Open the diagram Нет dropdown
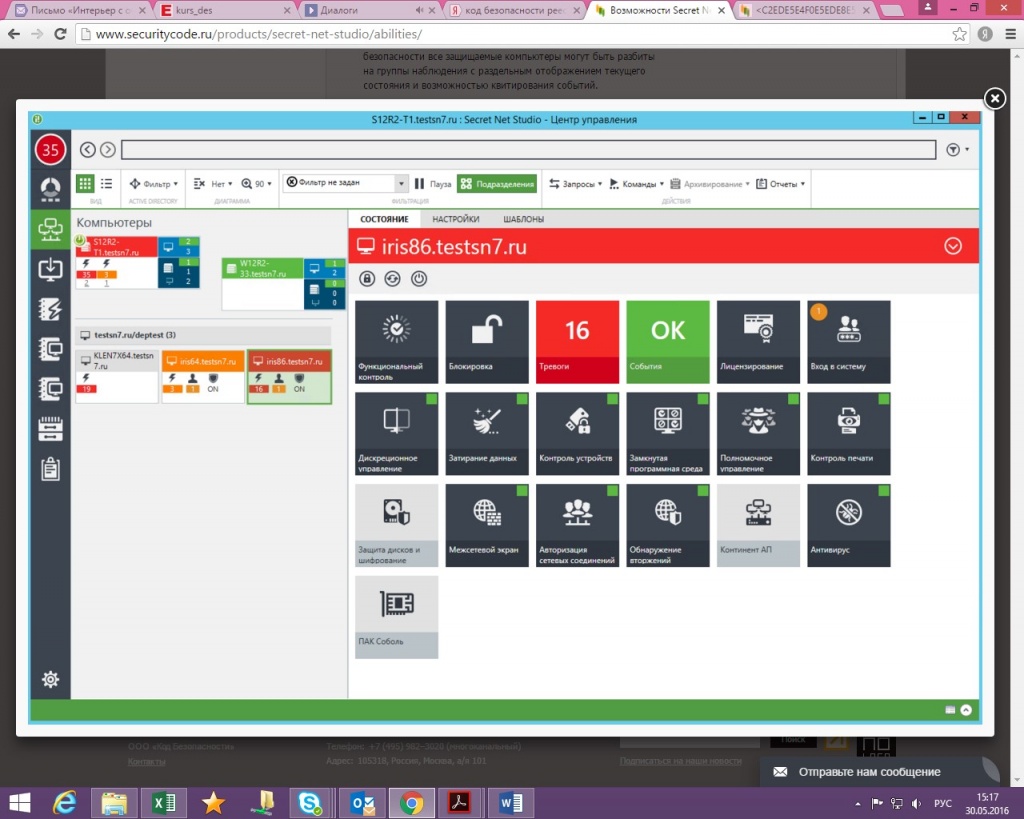The image size is (1024, 819). (x=213, y=184)
